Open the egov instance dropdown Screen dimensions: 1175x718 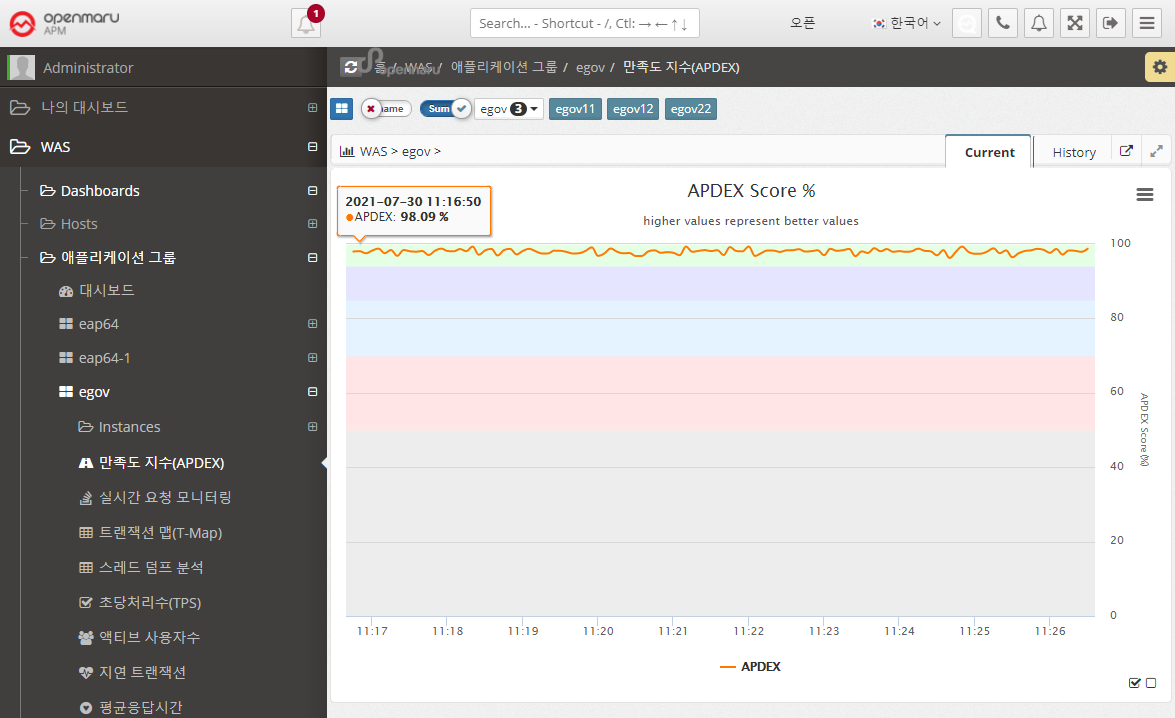[509, 108]
